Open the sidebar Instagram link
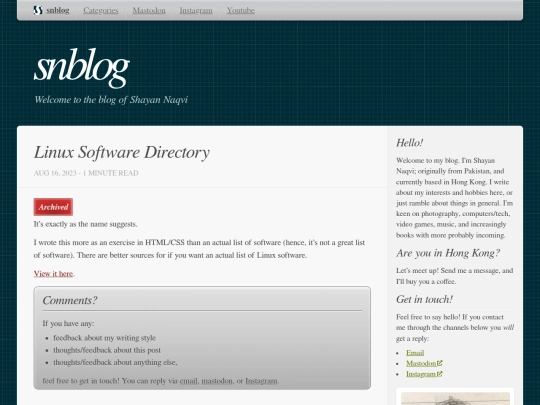The image size is (540, 405). [421, 374]
